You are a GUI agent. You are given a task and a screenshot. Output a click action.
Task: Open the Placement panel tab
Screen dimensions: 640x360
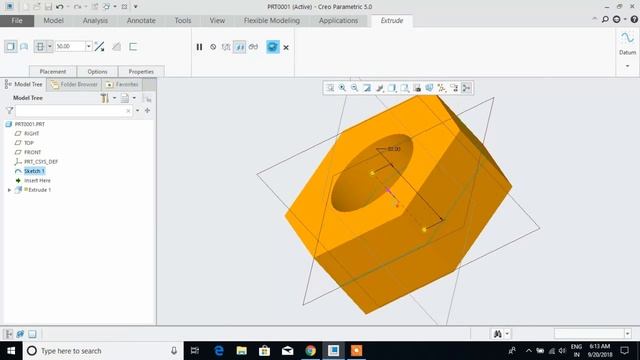click(53, 71)
